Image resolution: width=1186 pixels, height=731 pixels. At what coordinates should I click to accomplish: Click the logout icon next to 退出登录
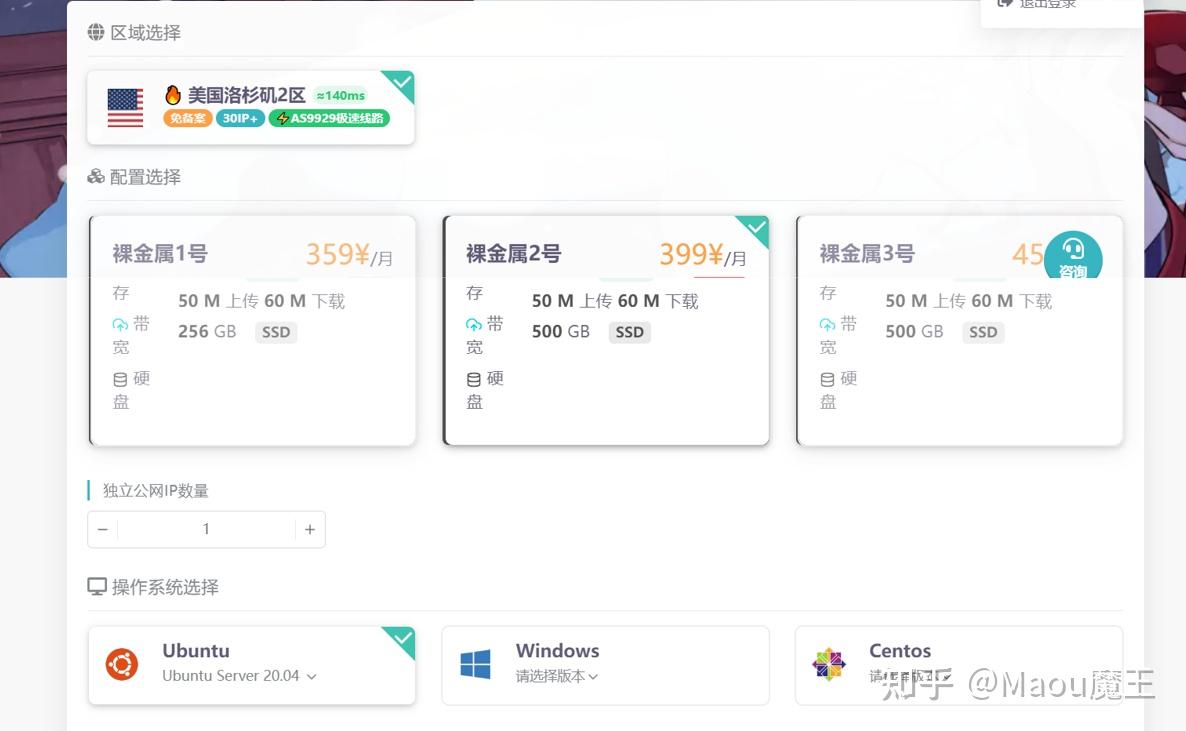[1003, 4]
